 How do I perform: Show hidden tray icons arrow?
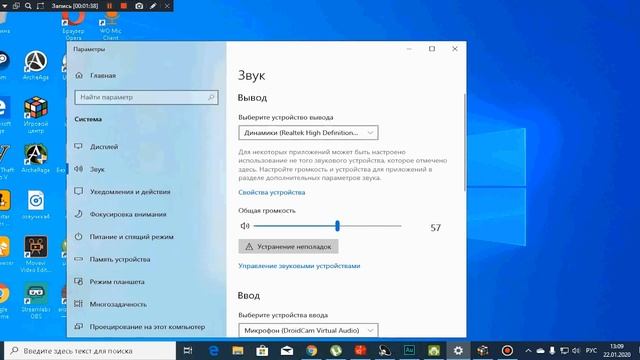[528, 351]
